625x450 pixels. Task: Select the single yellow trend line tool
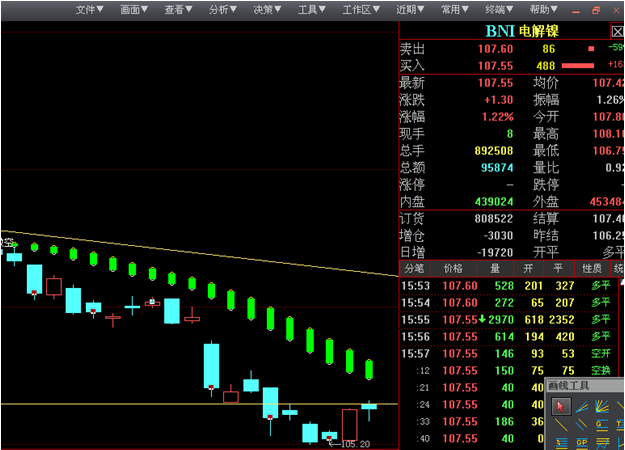561,425
